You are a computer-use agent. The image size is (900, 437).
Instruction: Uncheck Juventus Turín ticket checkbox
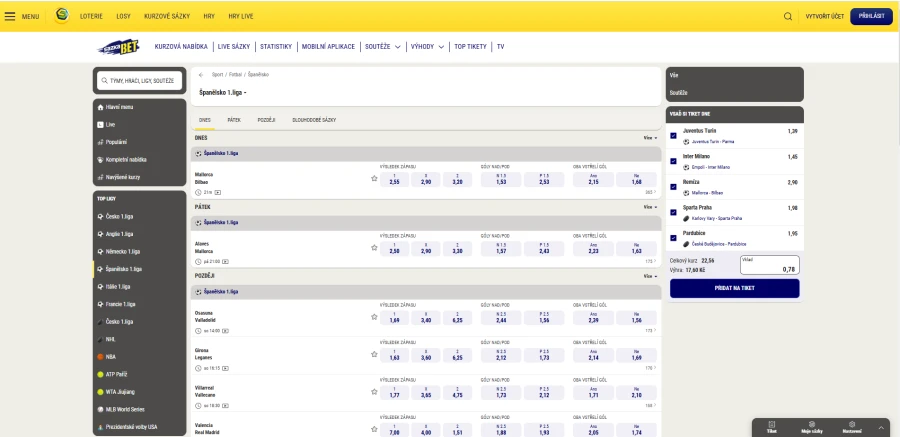pos(673,136)
